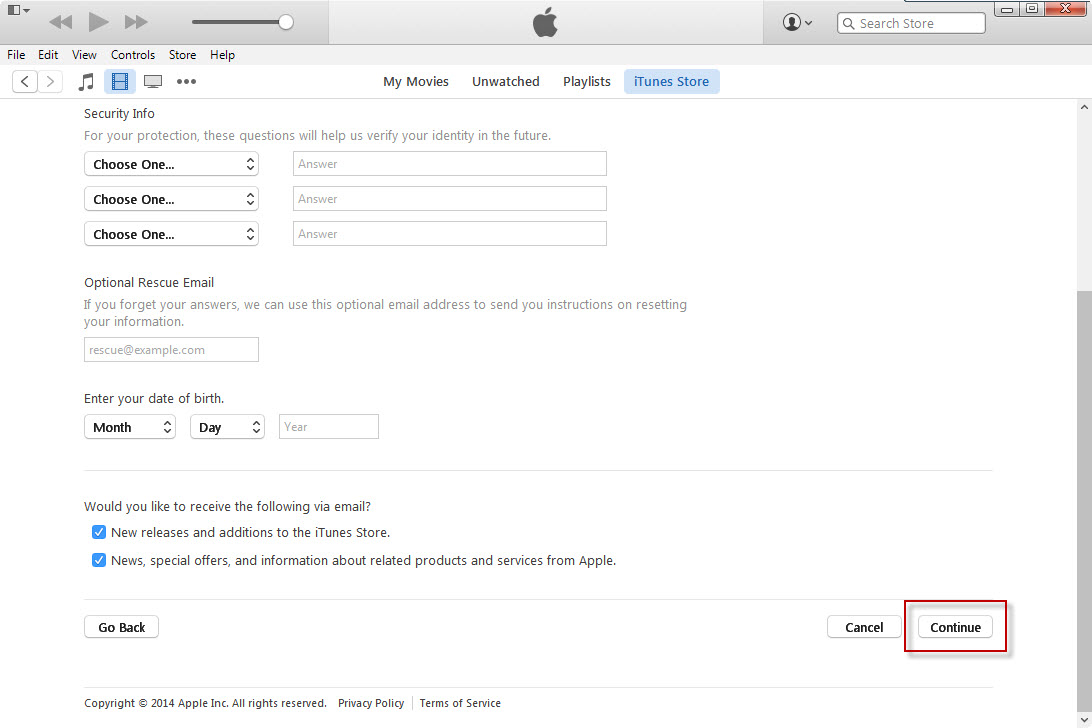Image resolution: width=1092 pixels, height=728 pixels.
Task: Open the third security question dropdown
Action: pyautogui.click(x=171, y=234)
